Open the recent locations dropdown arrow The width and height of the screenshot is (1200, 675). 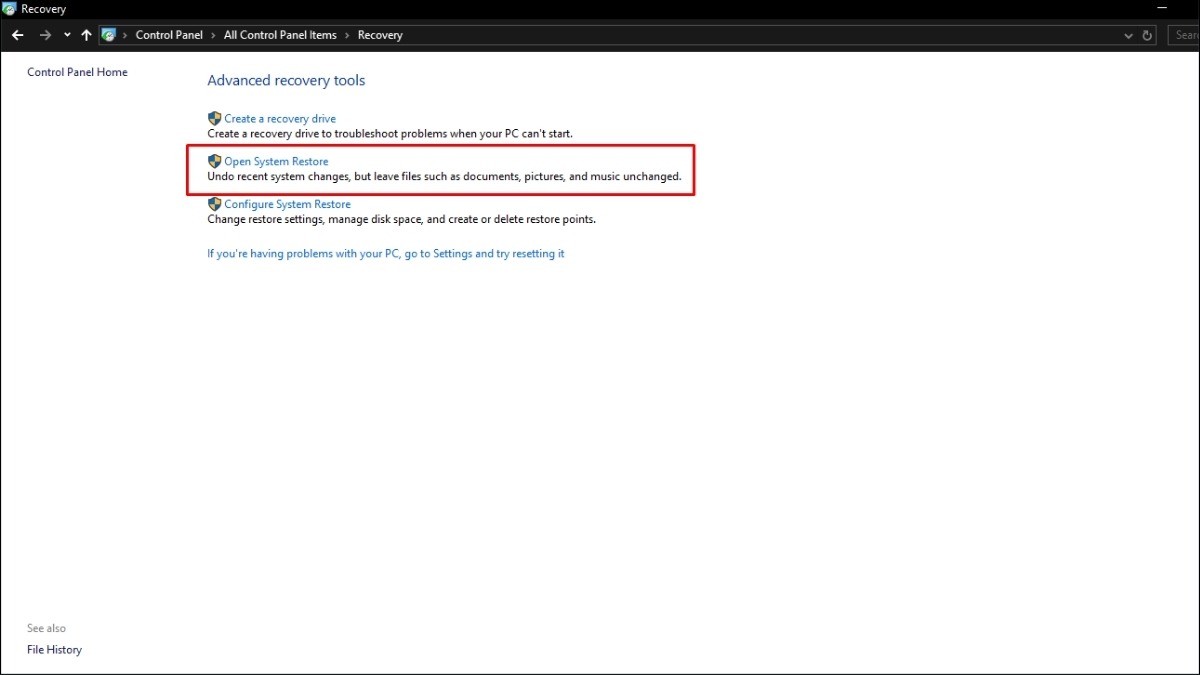[67, 35]
